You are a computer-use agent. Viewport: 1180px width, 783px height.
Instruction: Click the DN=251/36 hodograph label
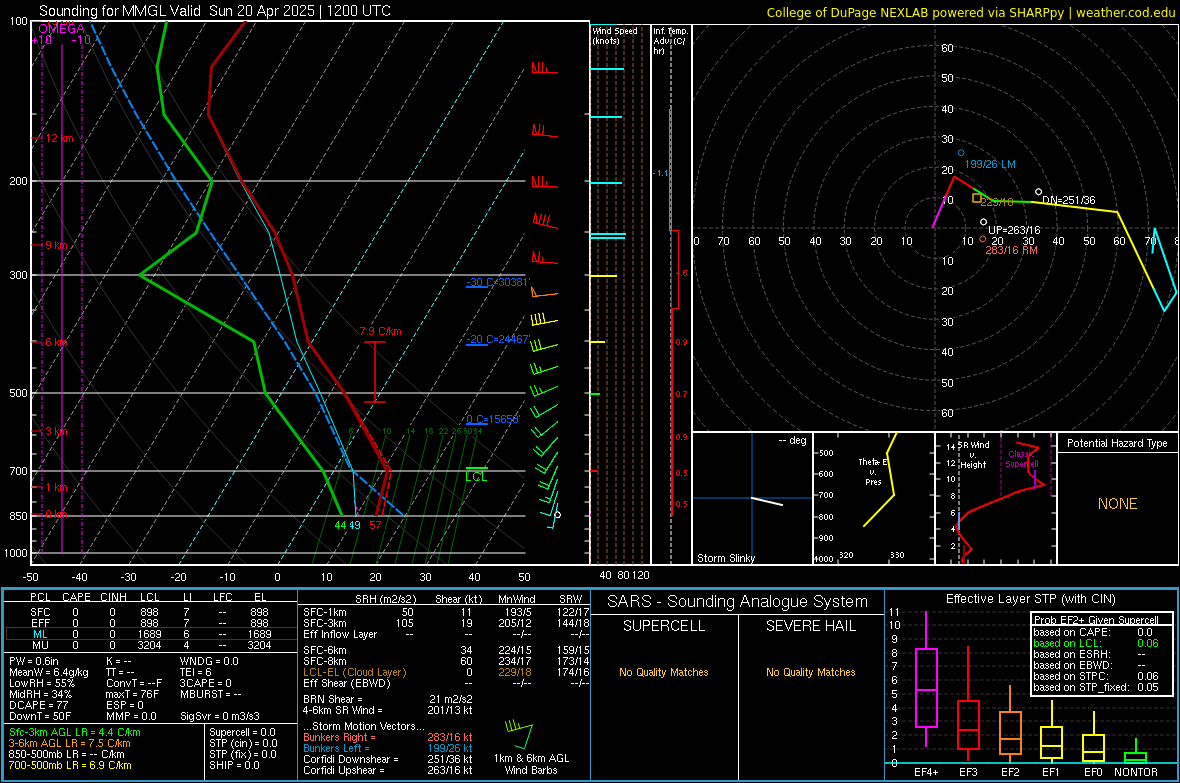1069,200
